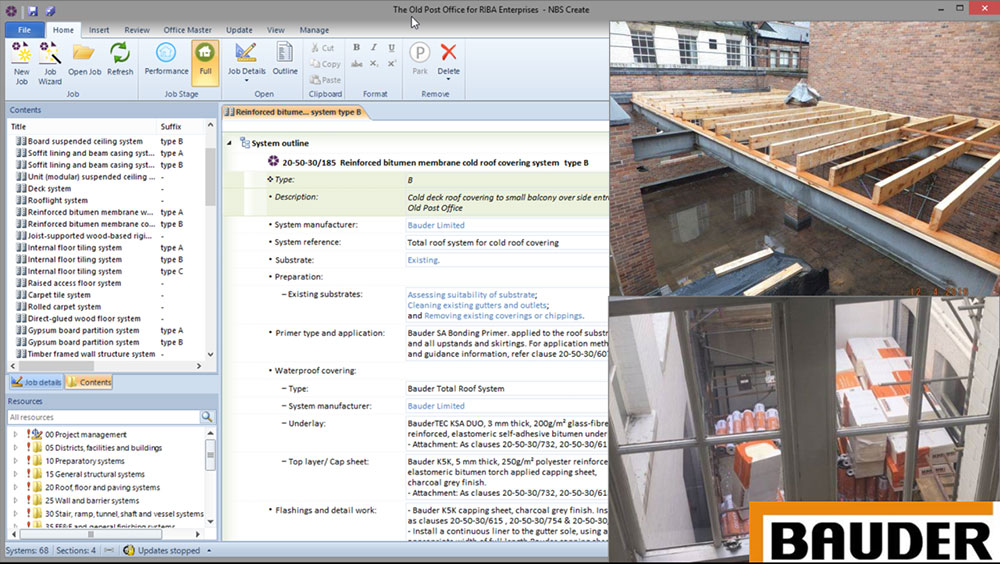Open Cleaning existing gutters and outlets link

tap(477, 305)
